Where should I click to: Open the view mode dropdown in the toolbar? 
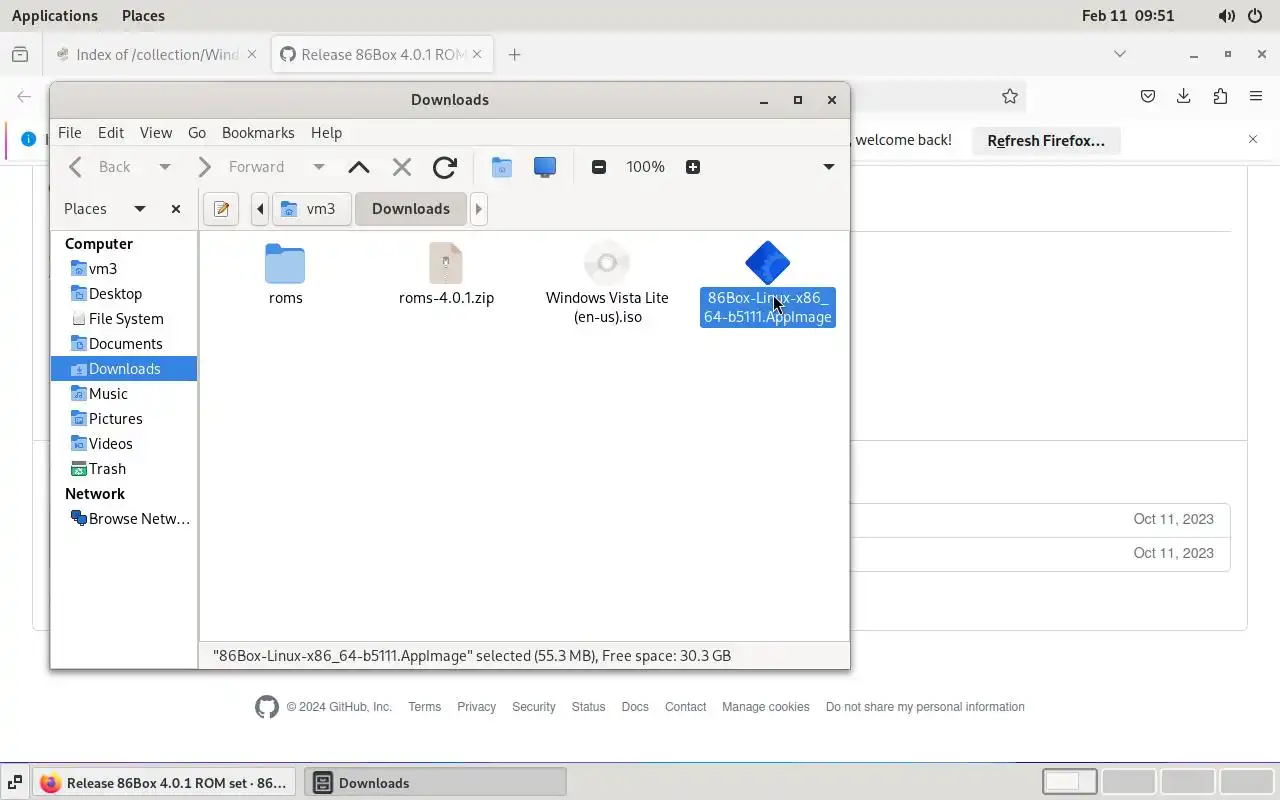click(829, 167)
